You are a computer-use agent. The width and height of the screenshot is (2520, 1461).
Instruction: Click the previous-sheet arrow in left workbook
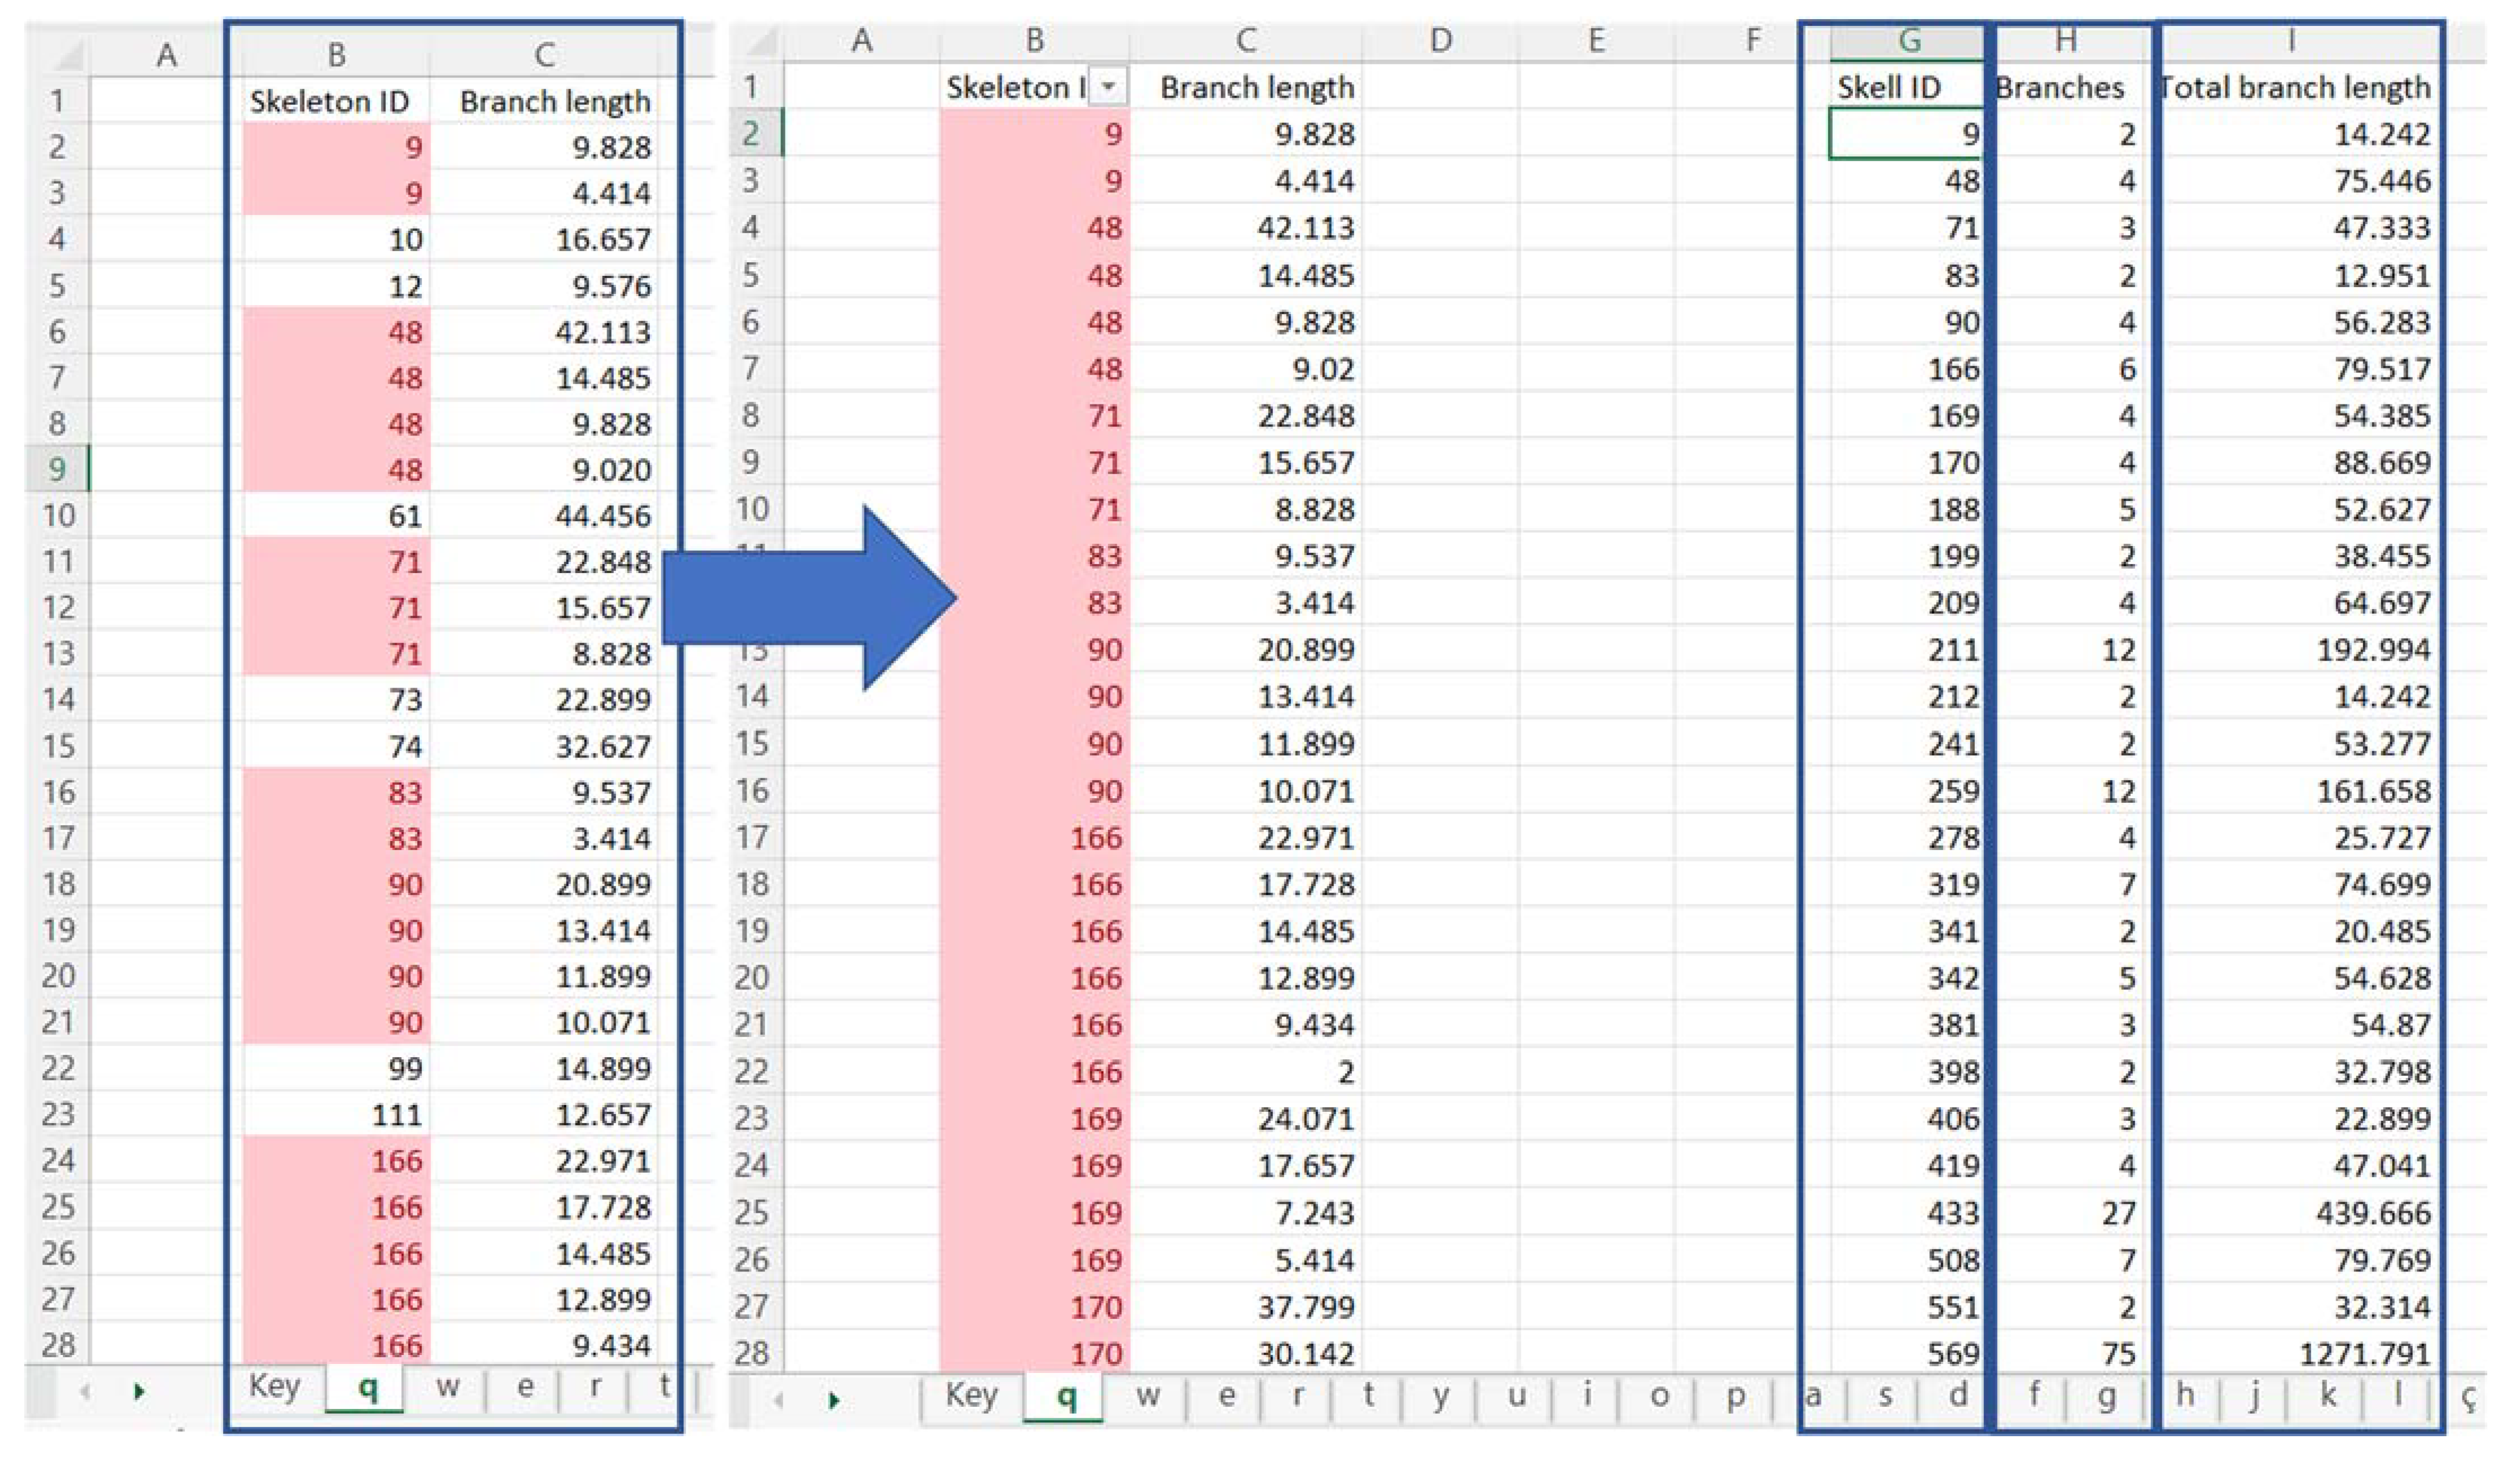click(x=86, y=1391)
